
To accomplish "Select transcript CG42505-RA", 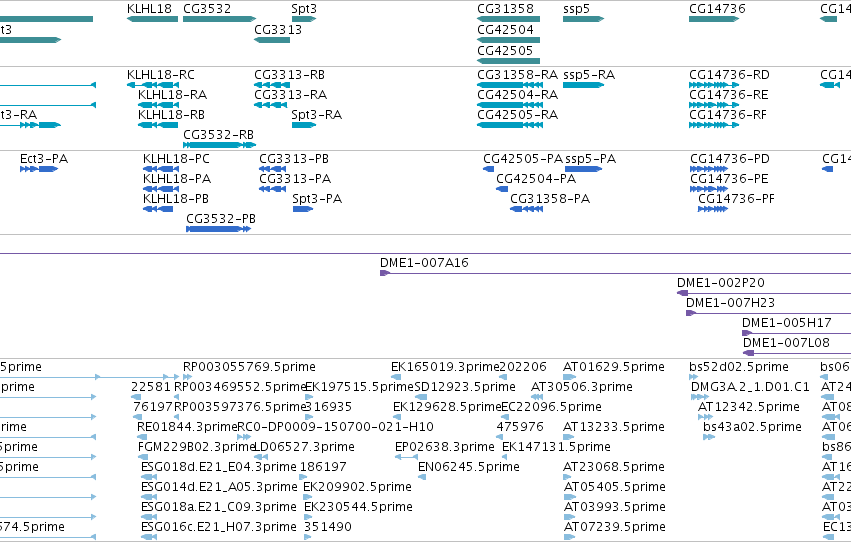I will pos(510,125).
